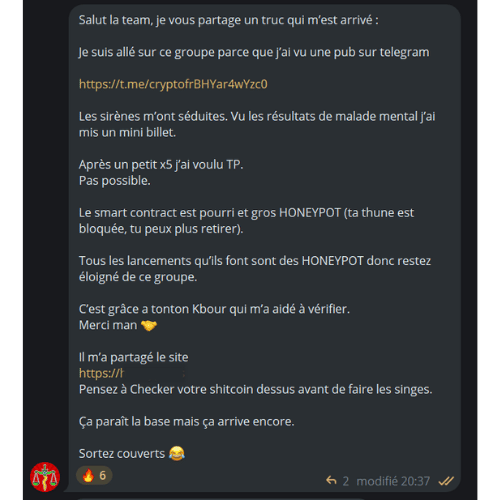Click the tonton Kbour sentence
Screen dimensions: 500x500
tap(214, 309)
